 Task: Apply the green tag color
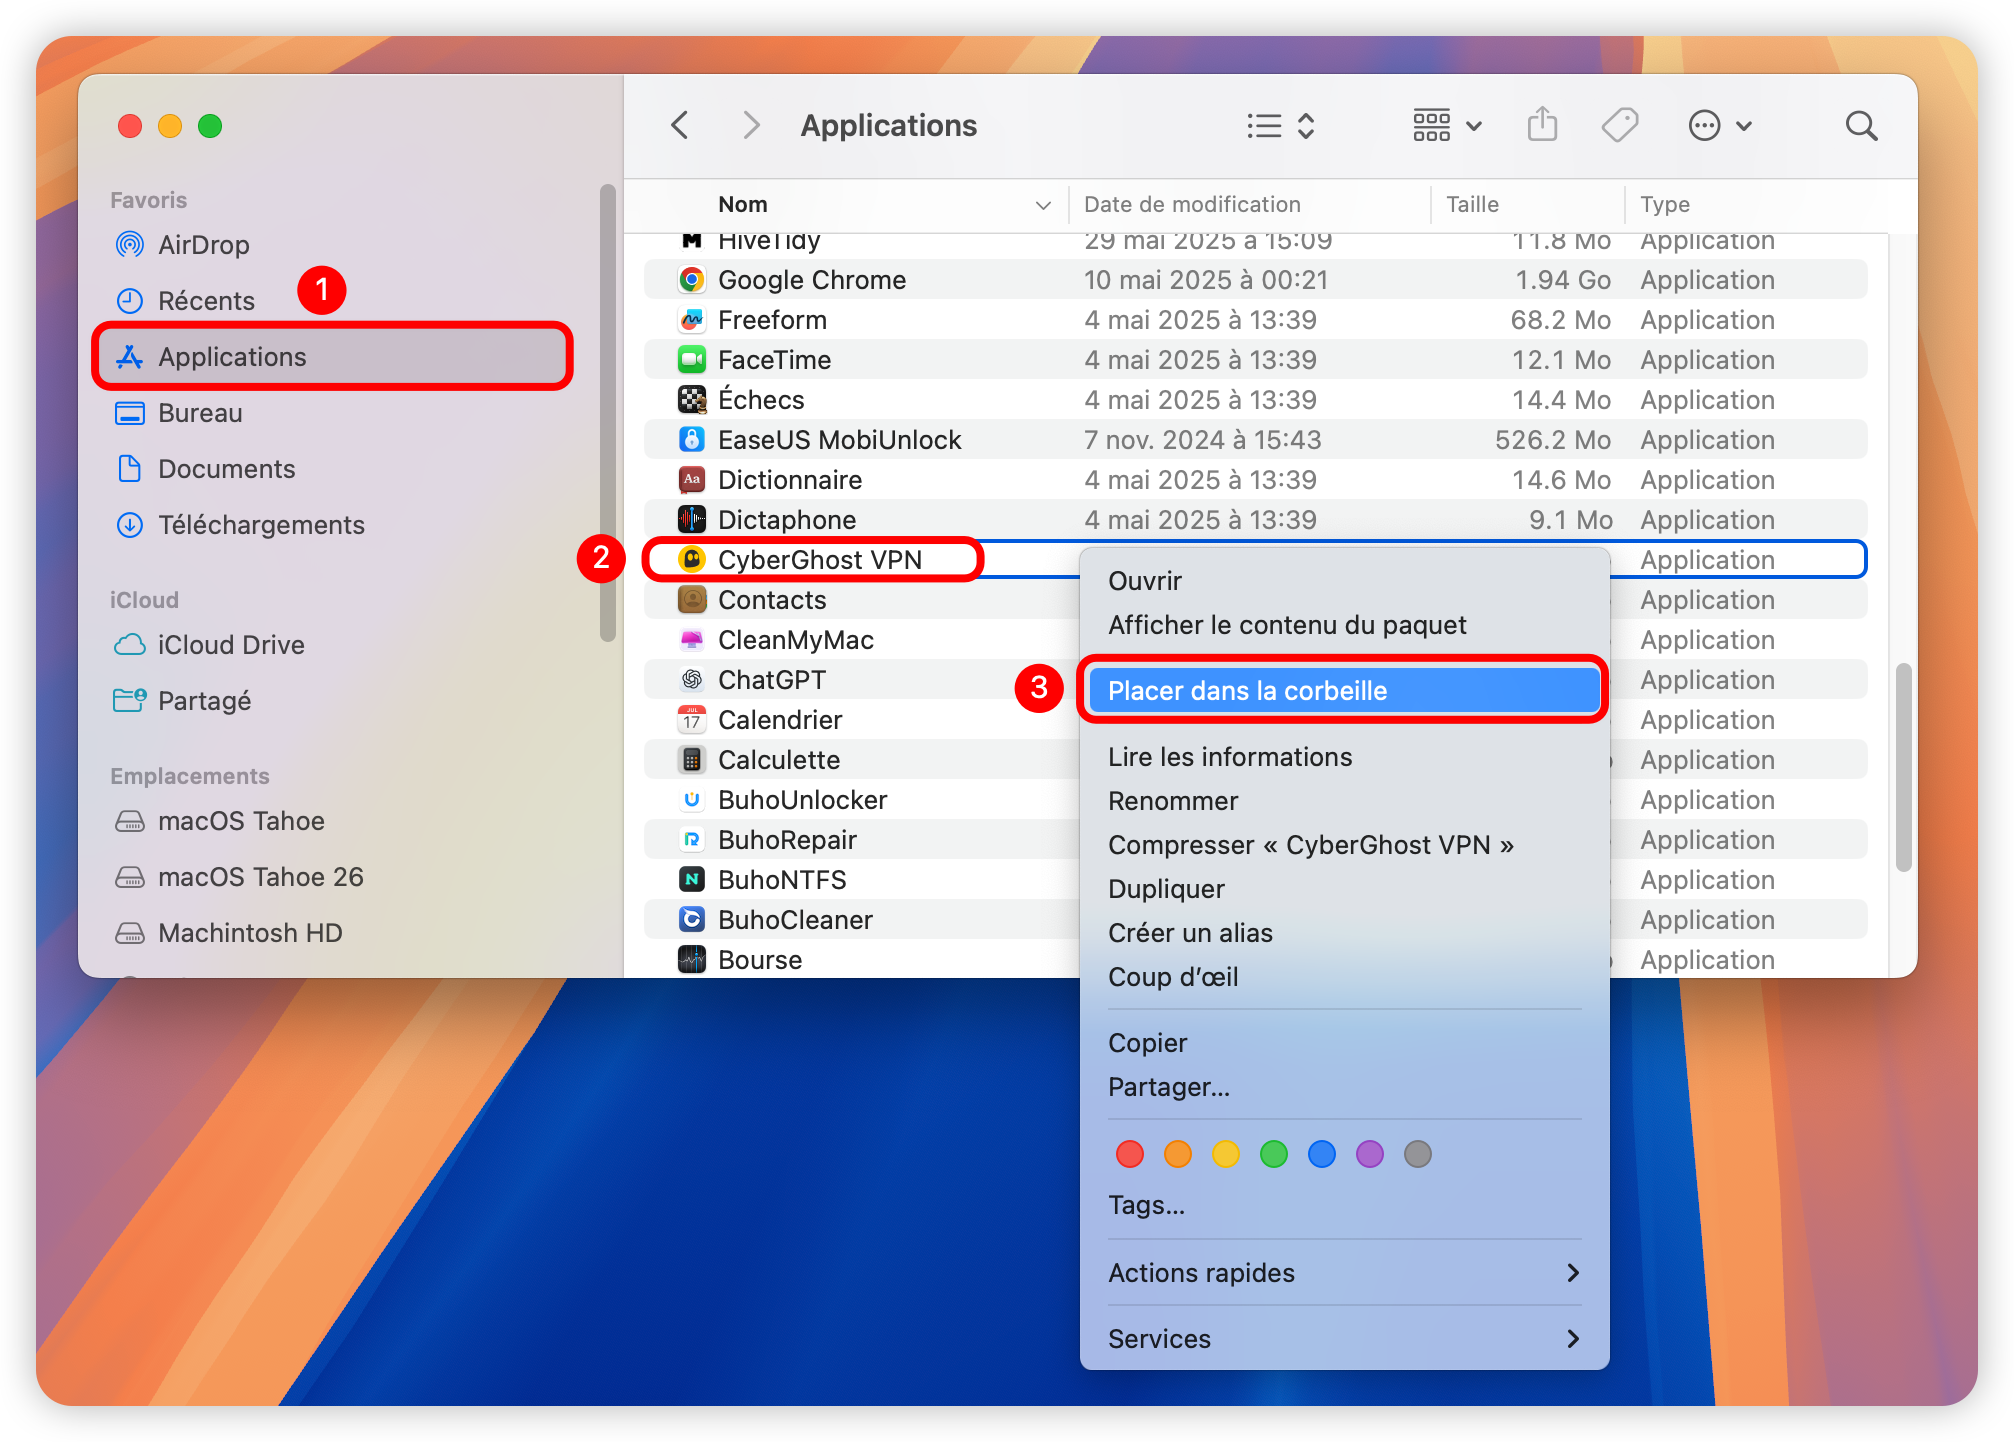[1273, 1154]
